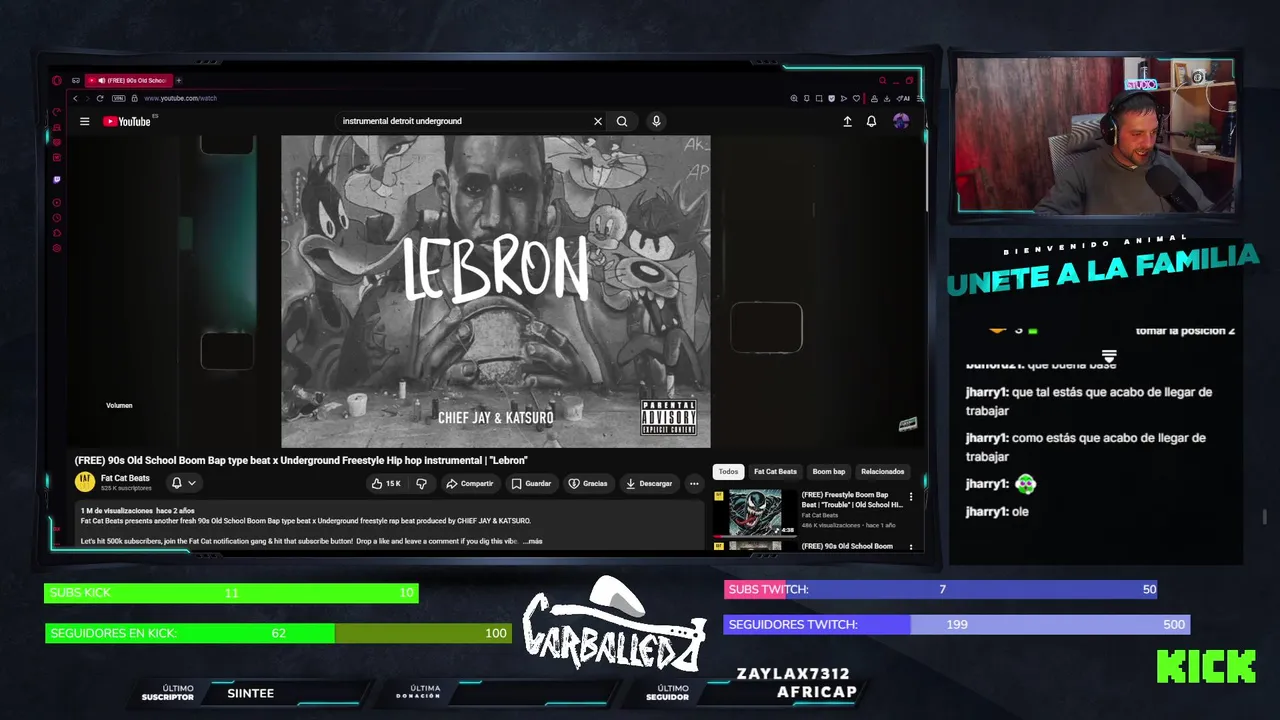Open YouTube notifications bell in the header
Screen dimensions: 1280x720
point(871,121)
